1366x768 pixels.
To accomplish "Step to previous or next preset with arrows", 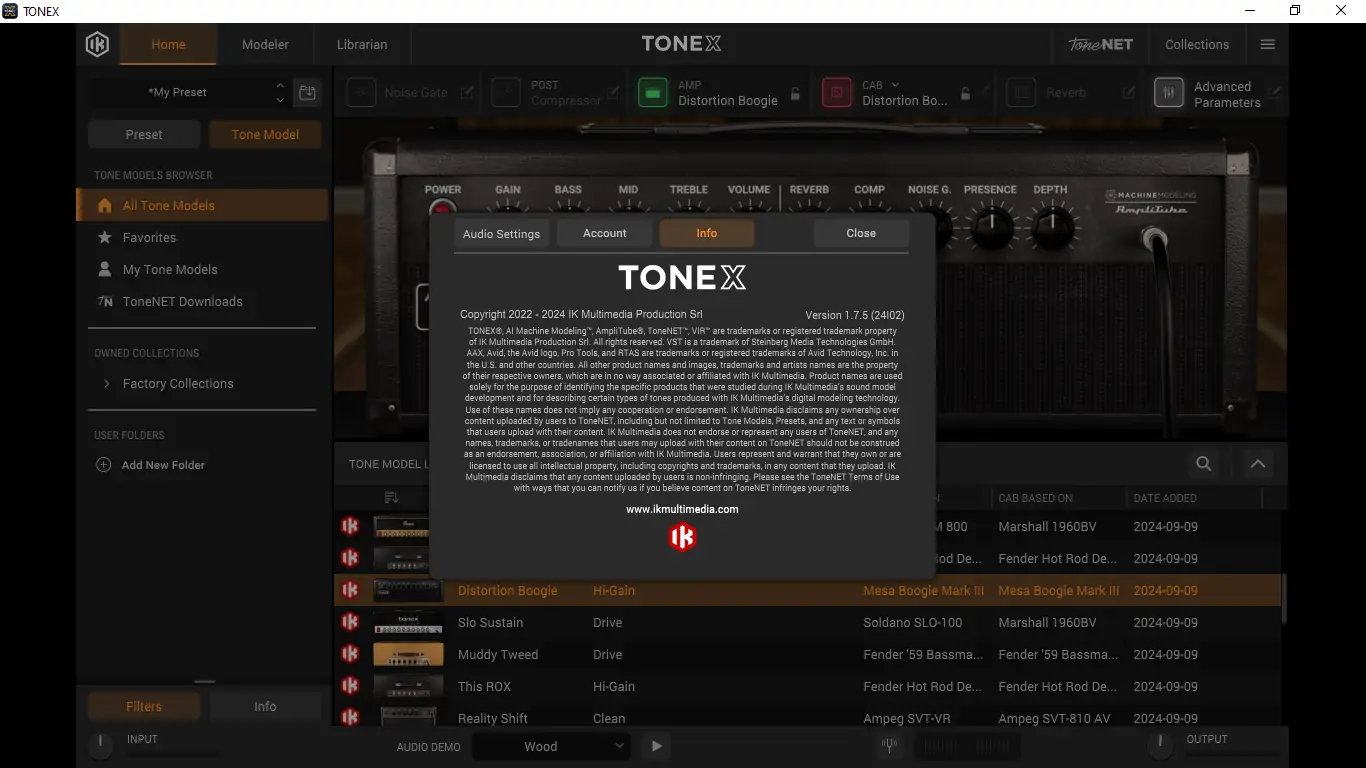I will coord(280,92).
